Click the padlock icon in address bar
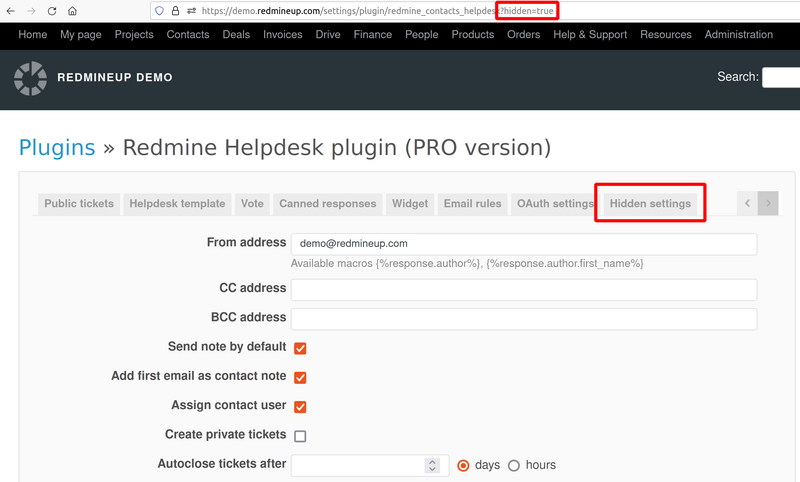 coord(174,11)
